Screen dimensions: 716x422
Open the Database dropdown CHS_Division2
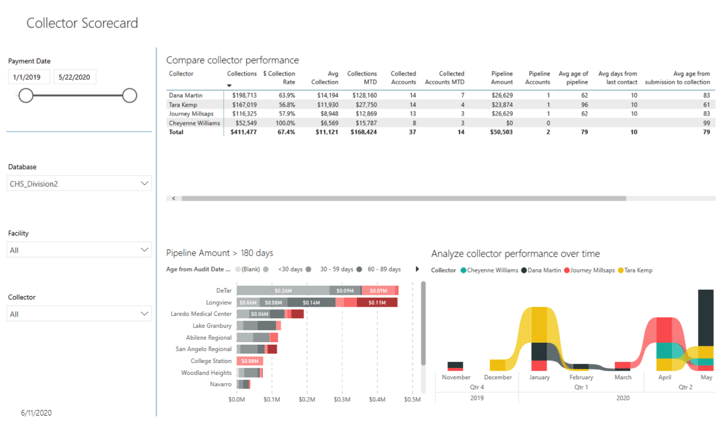pos(79,184)
